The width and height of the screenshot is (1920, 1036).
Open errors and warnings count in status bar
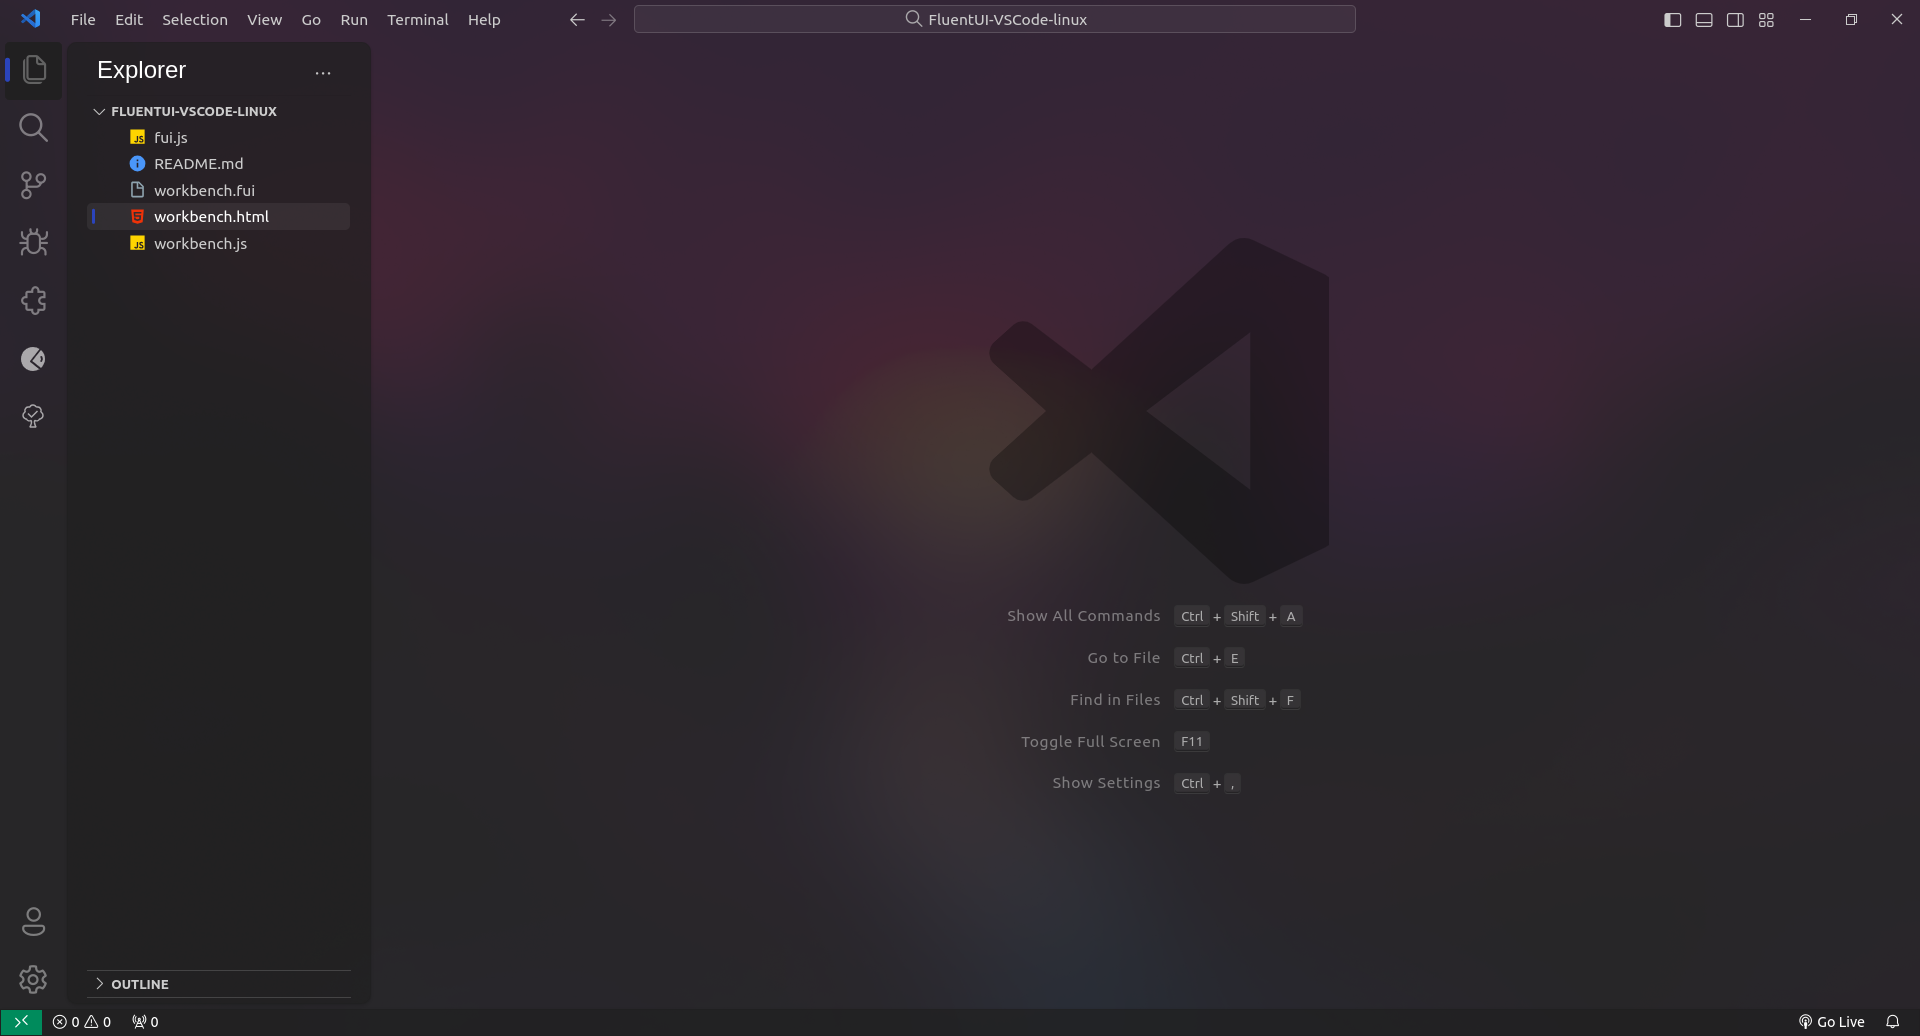[82, 1022]
